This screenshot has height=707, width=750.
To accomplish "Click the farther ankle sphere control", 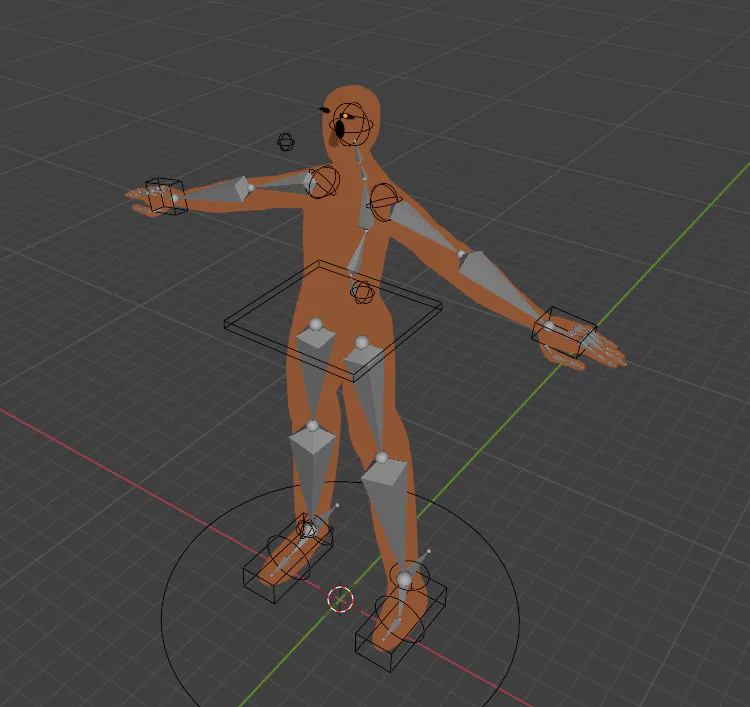I will click(x=307, y=528).
